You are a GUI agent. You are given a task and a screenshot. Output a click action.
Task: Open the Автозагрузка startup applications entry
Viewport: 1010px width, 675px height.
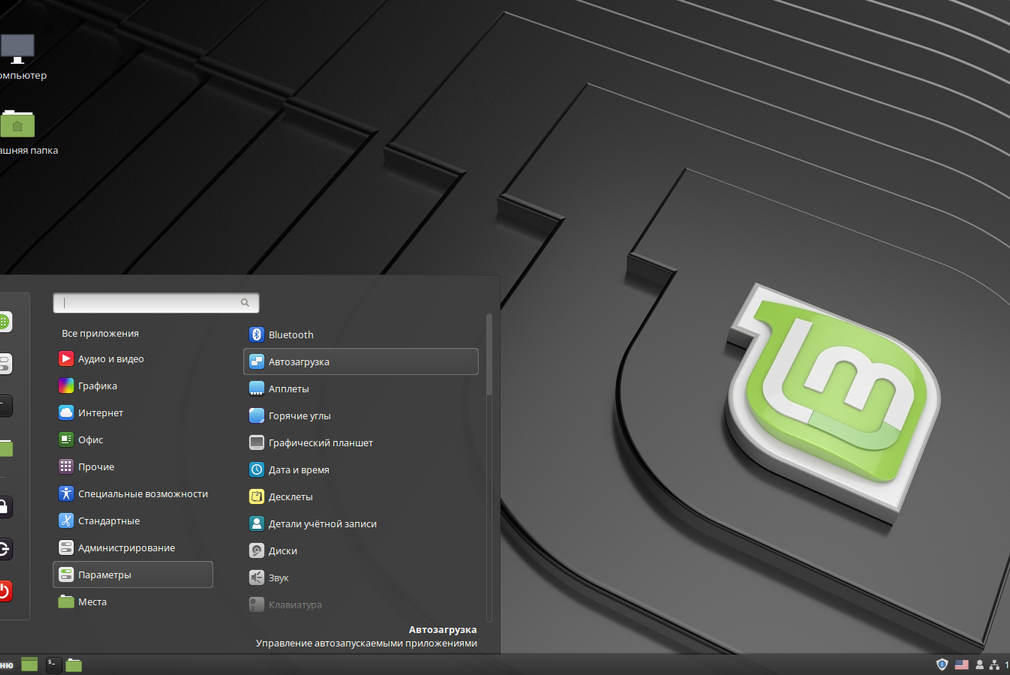coord(361,361)
